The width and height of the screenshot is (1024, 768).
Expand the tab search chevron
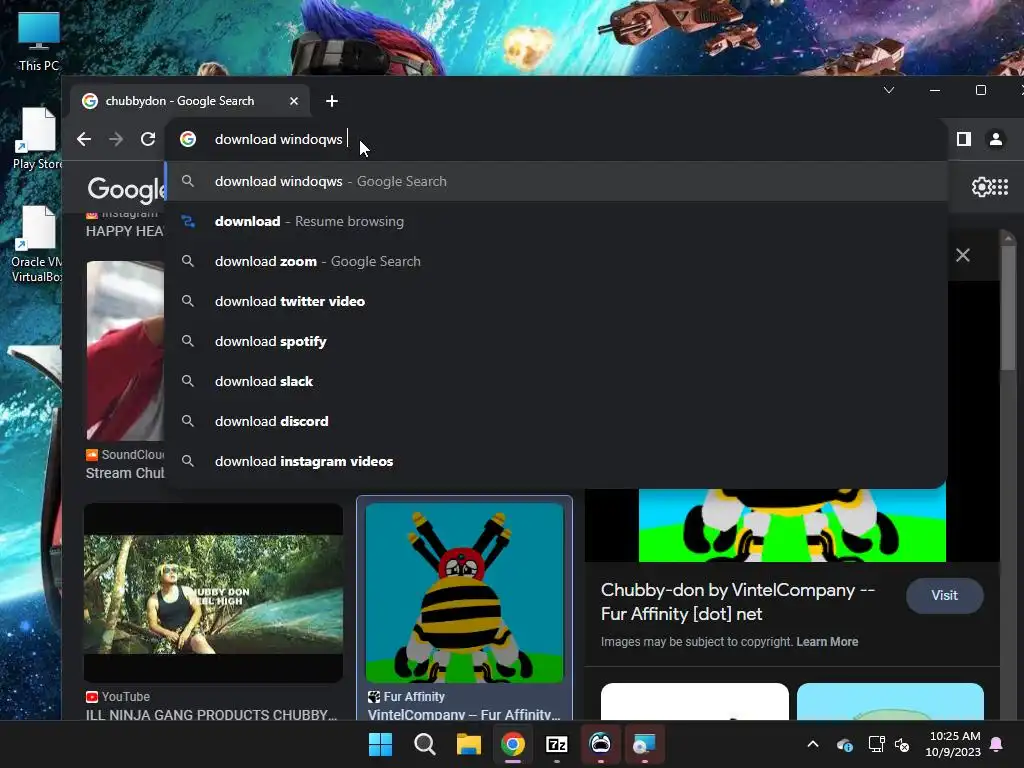click(889, 90)
